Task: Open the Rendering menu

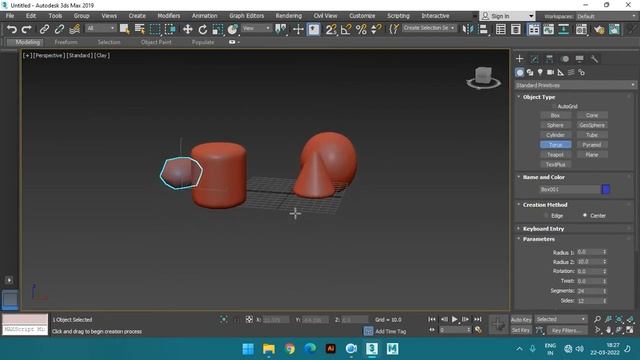Action: point(289,16)
